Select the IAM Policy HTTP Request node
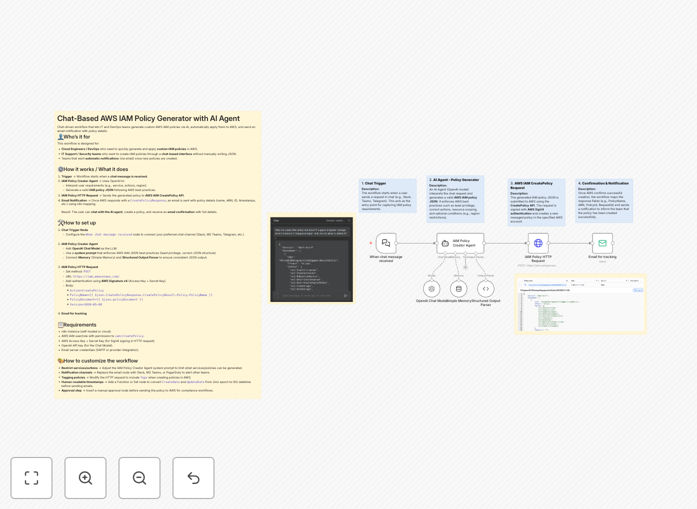This screenshot has height=509, width=697. coord(538,243)
